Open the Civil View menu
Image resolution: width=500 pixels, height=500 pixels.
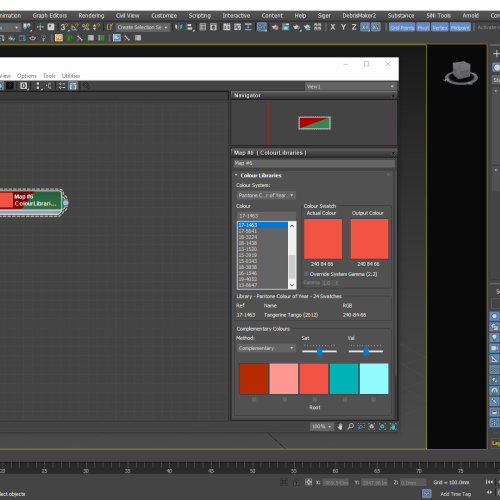coord(127,15)
